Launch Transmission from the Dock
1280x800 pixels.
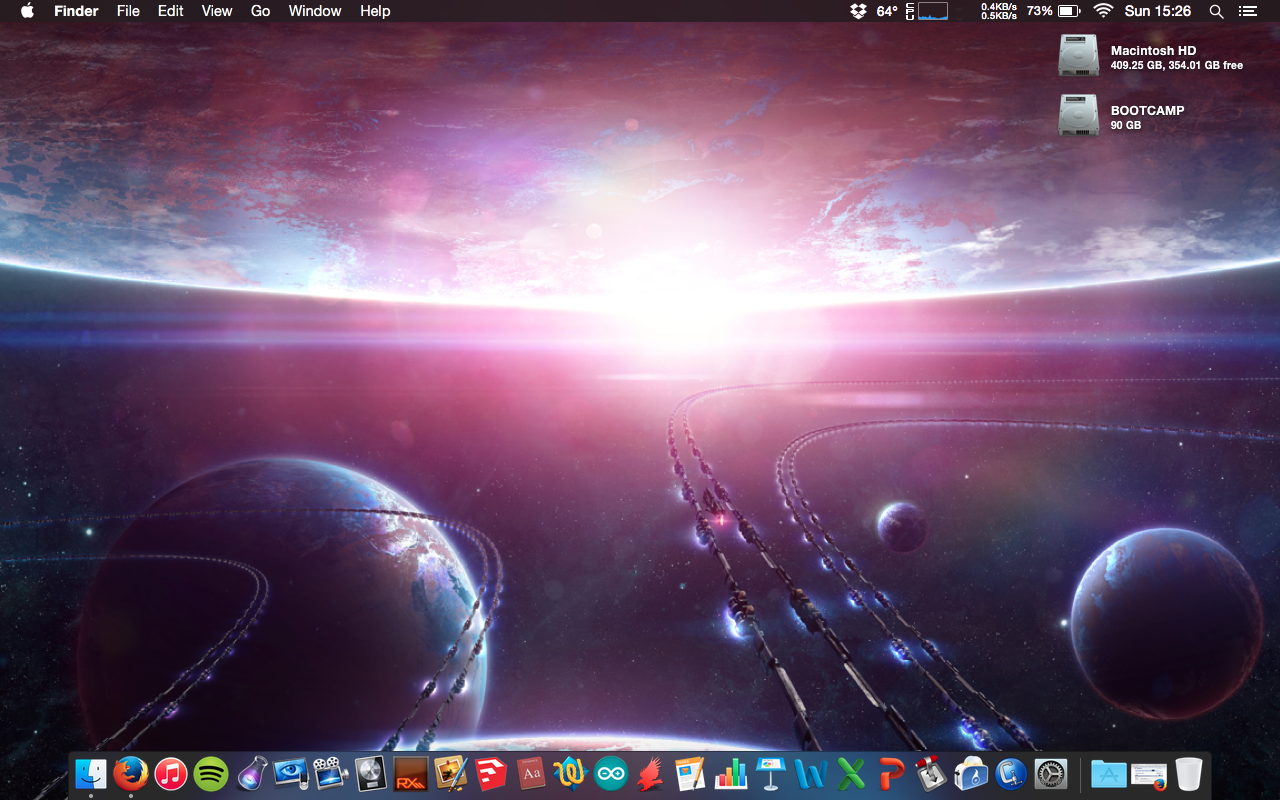point(931,773)
